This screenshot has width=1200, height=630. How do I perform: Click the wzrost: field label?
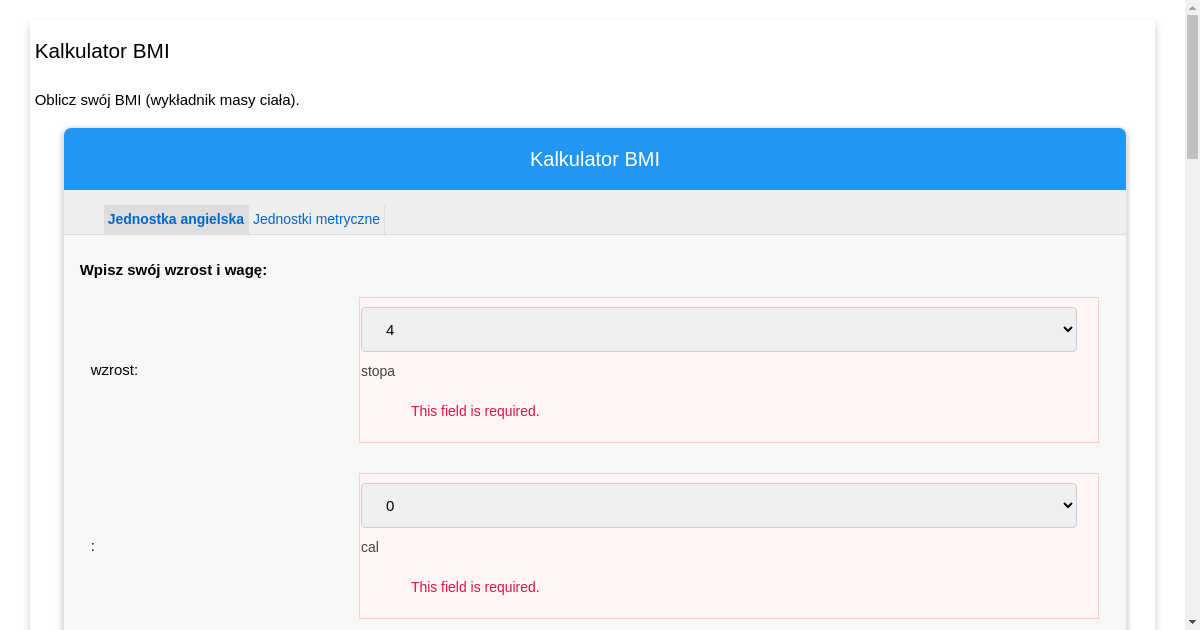point(114,370)
